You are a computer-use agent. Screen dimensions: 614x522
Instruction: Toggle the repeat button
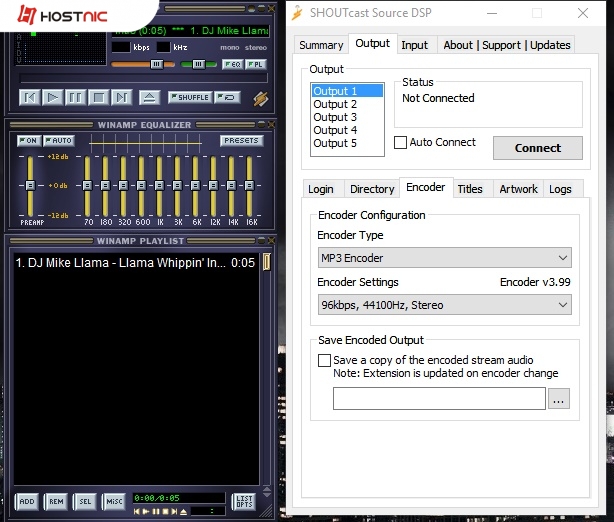click(x=228, y=97)
